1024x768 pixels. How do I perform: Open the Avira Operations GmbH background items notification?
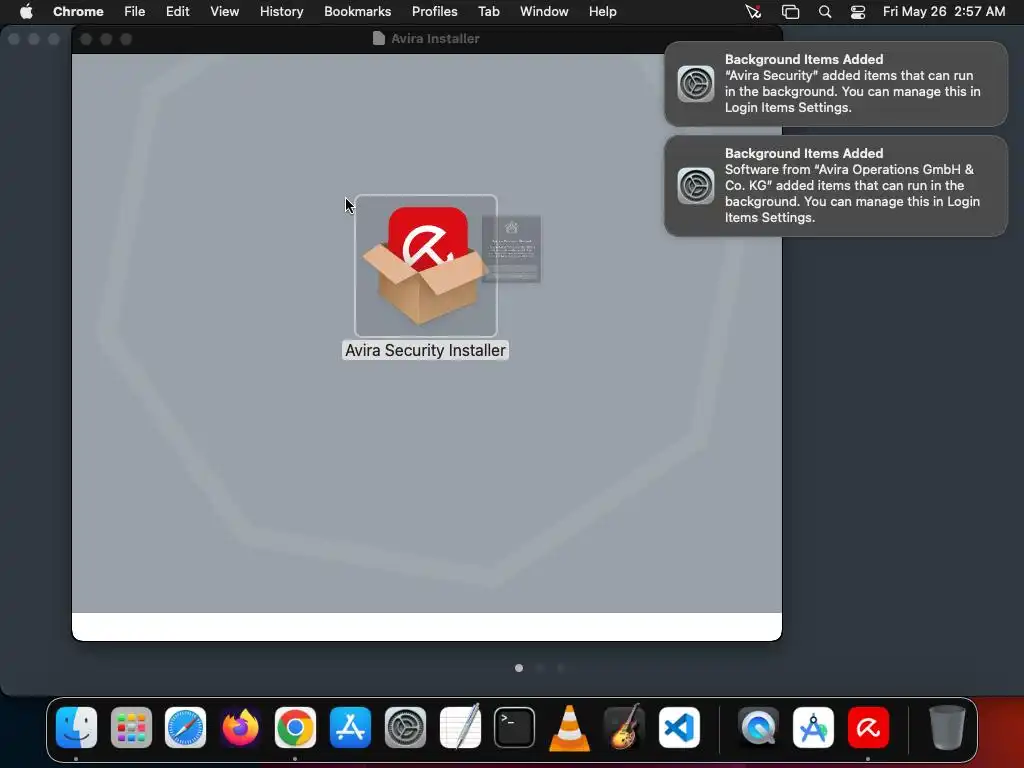pyautogui.click(x=836, y=185)
